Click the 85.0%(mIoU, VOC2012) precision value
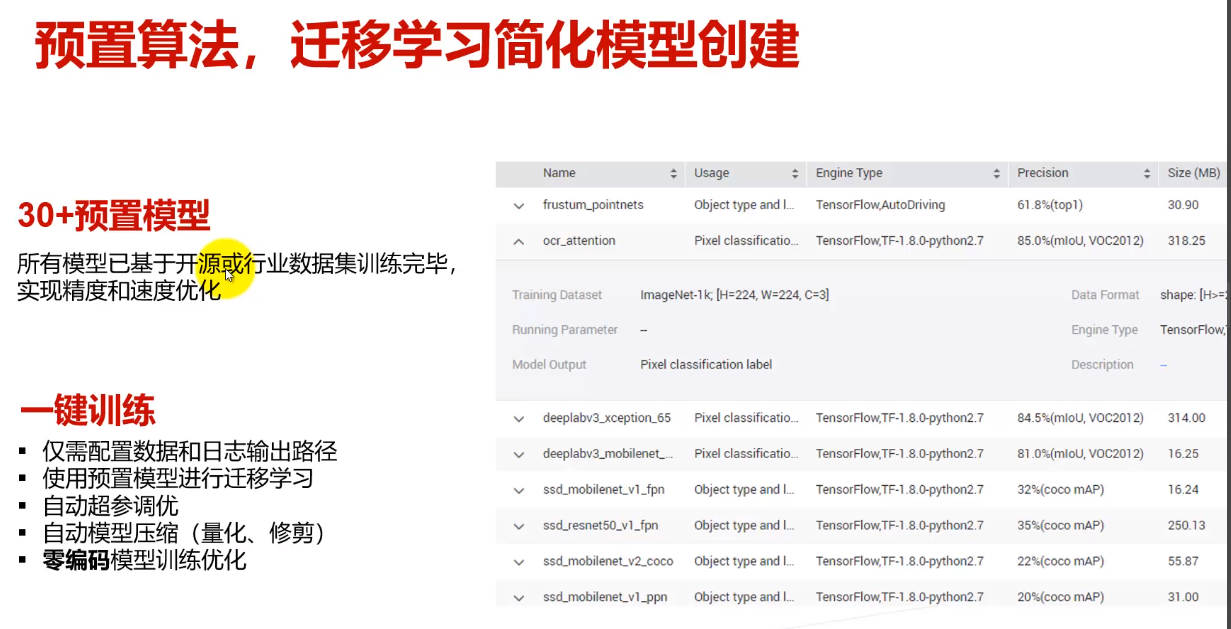 coord(1080,241)
